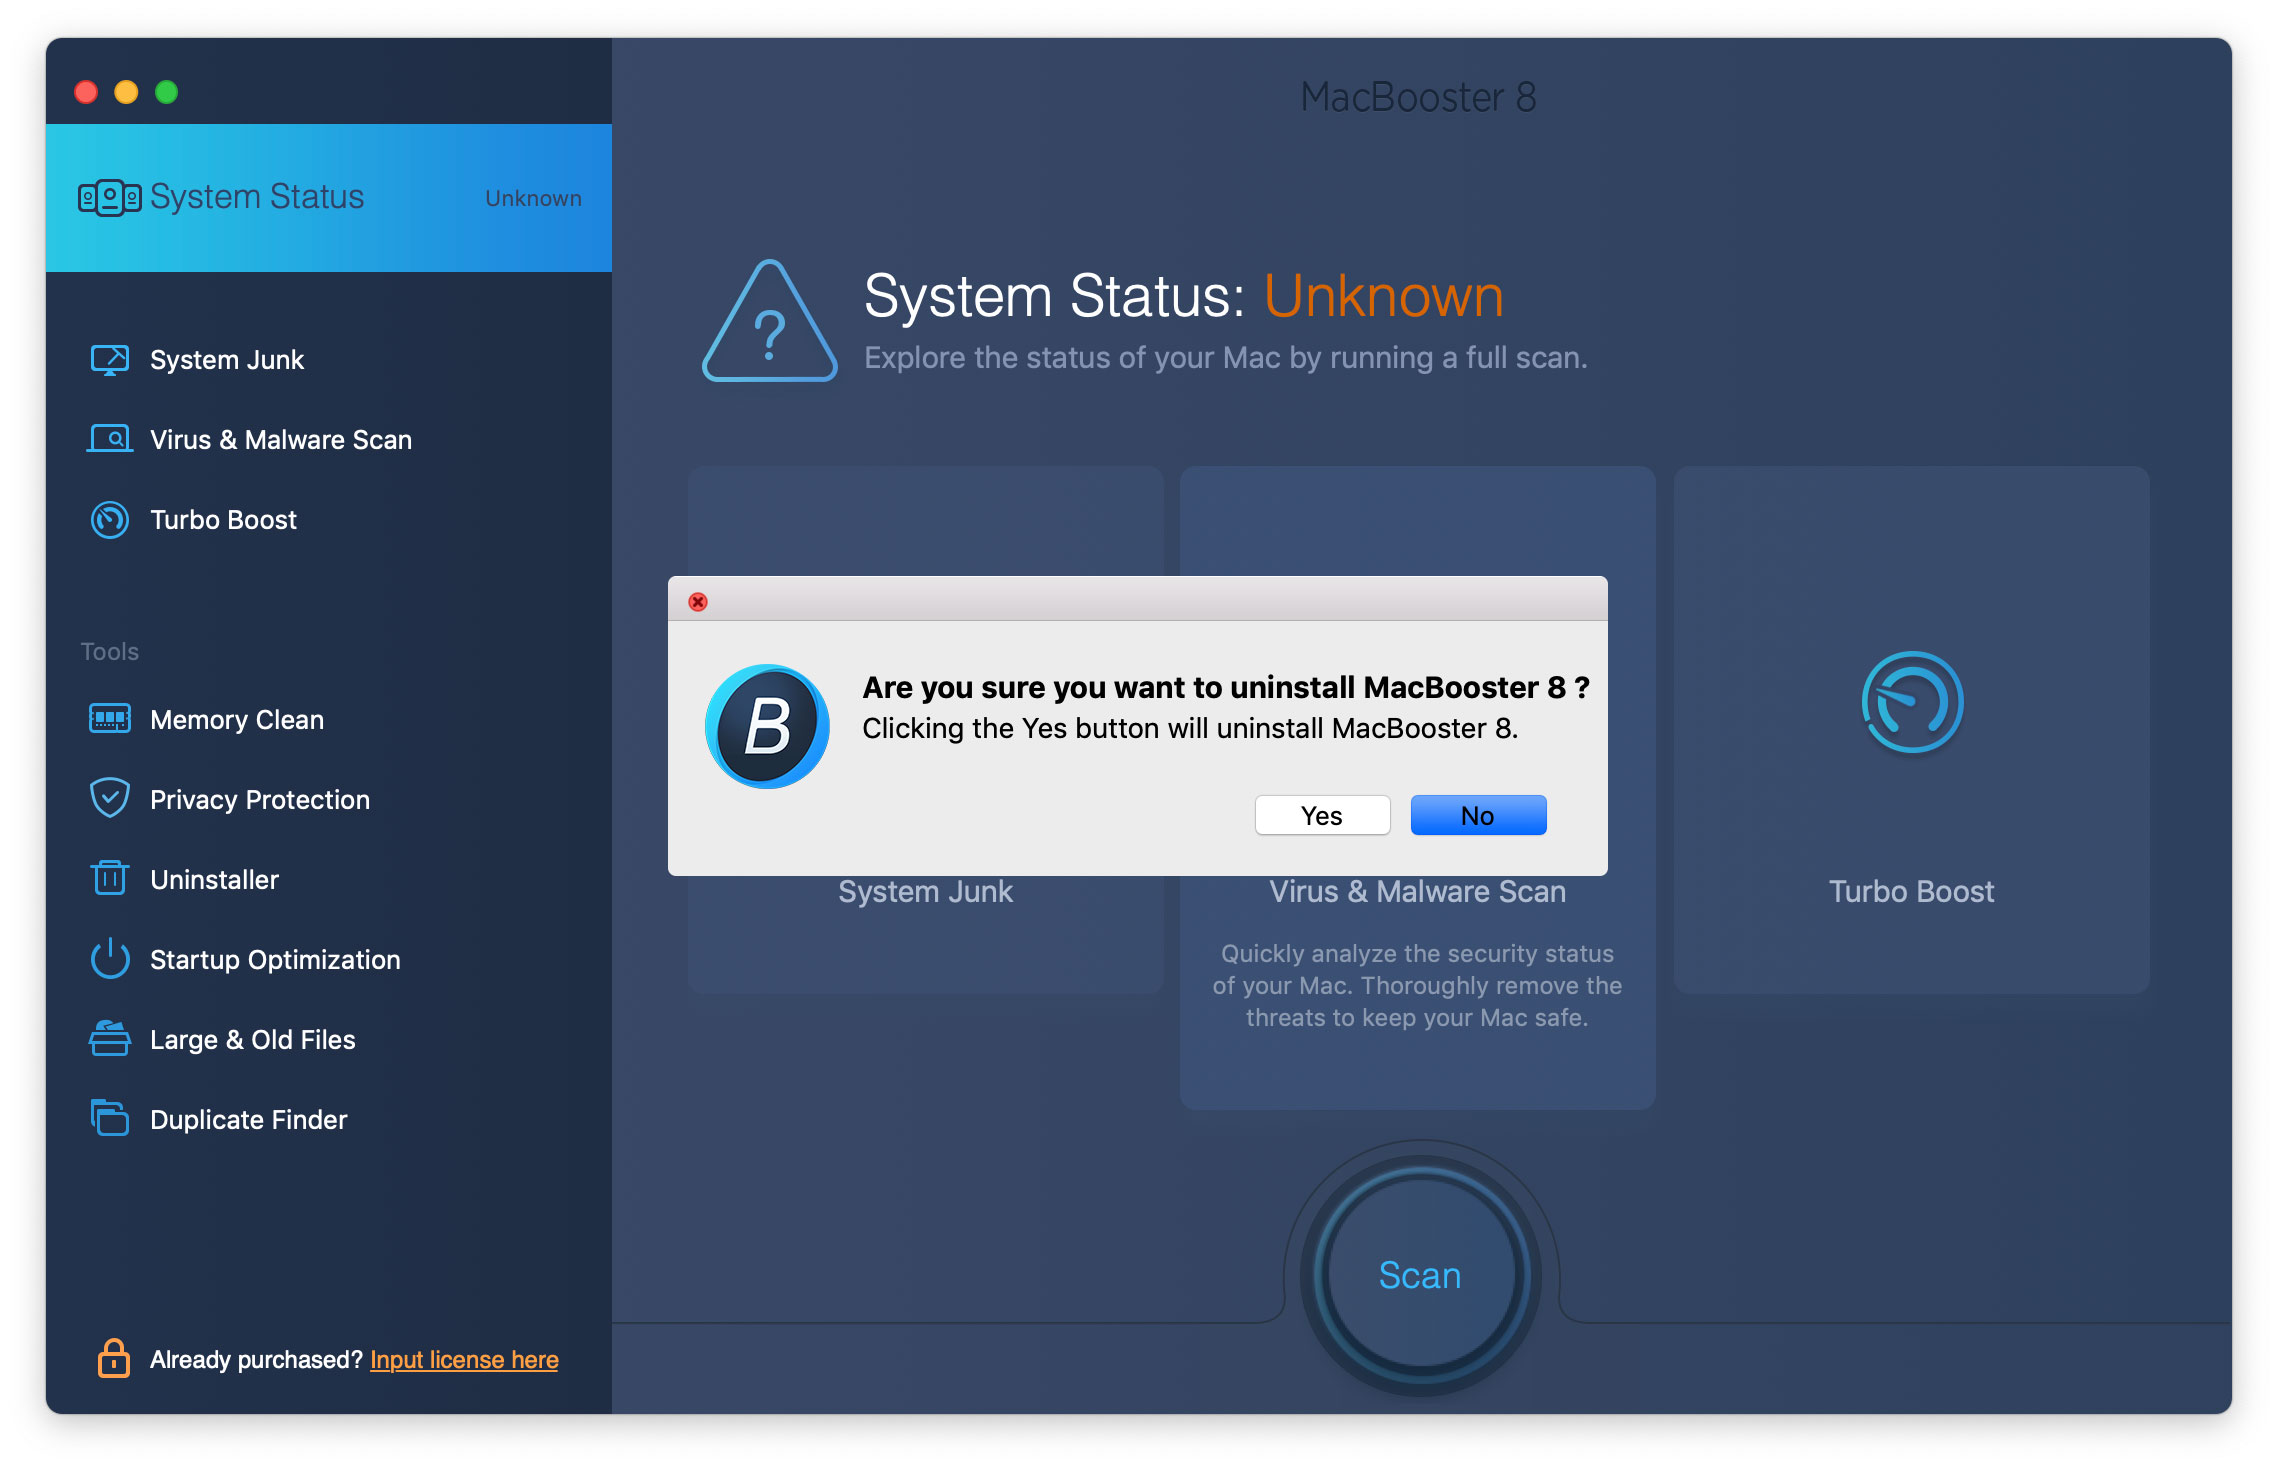
Task: Click the Tools section label
Action: click(110, 651)
